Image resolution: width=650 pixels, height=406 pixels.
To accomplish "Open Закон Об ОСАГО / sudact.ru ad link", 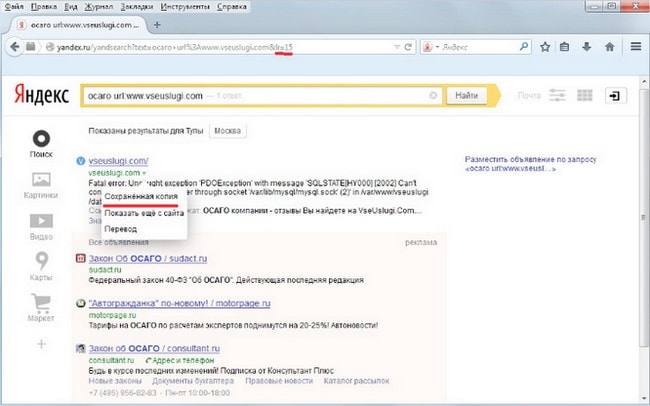I will point(148,258).
